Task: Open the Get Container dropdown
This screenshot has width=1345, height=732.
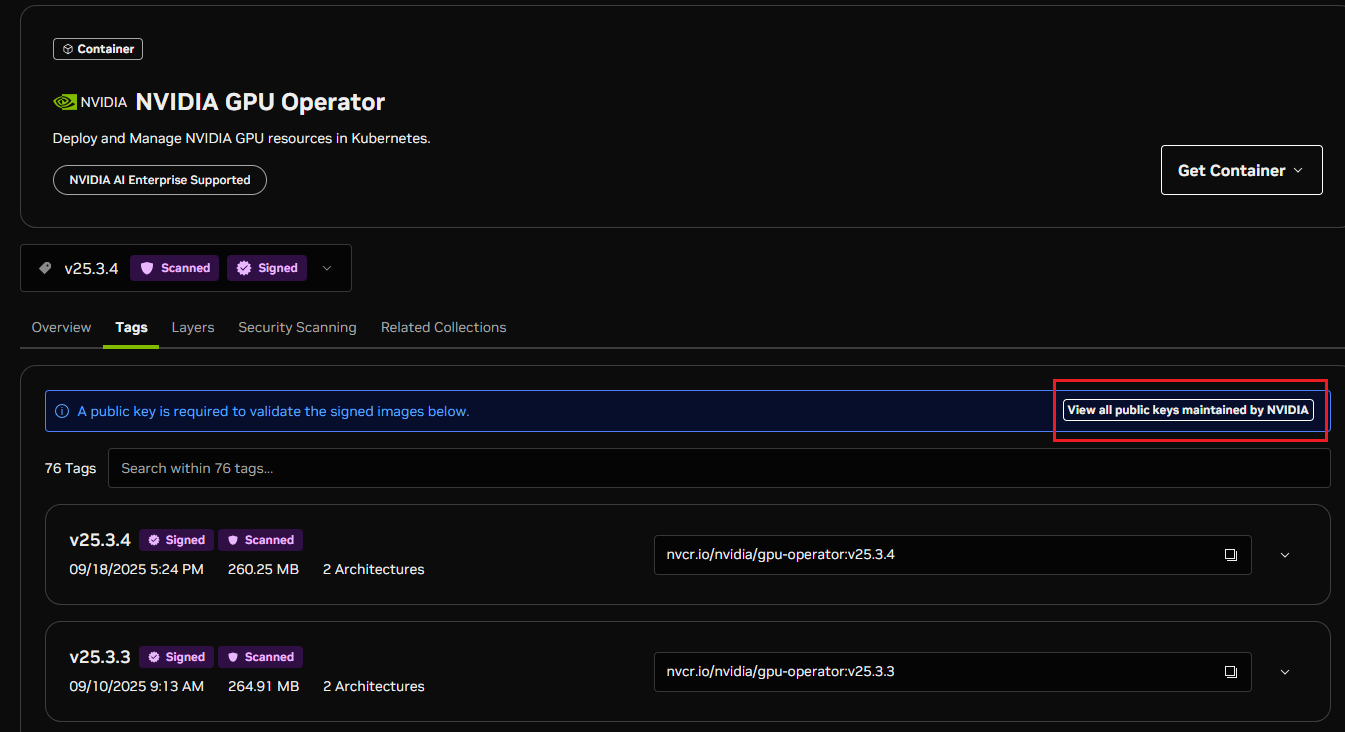Action: pyautogui.click(x=1241, y=170)
